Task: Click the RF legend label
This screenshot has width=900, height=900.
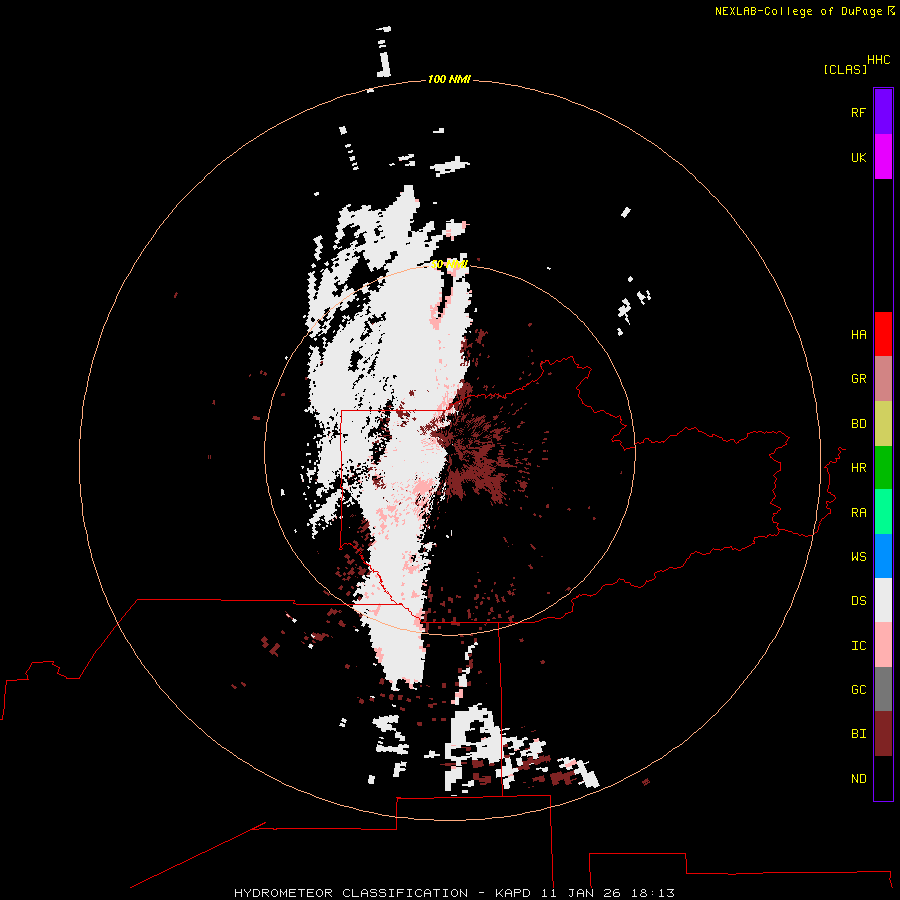Action: [858, 112]
